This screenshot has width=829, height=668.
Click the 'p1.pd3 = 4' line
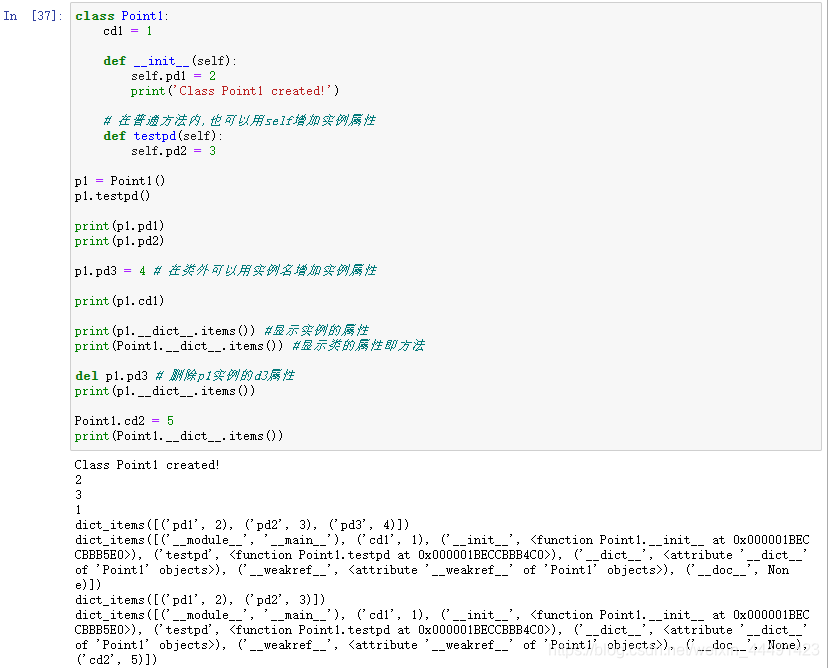(x=226, y=271)
